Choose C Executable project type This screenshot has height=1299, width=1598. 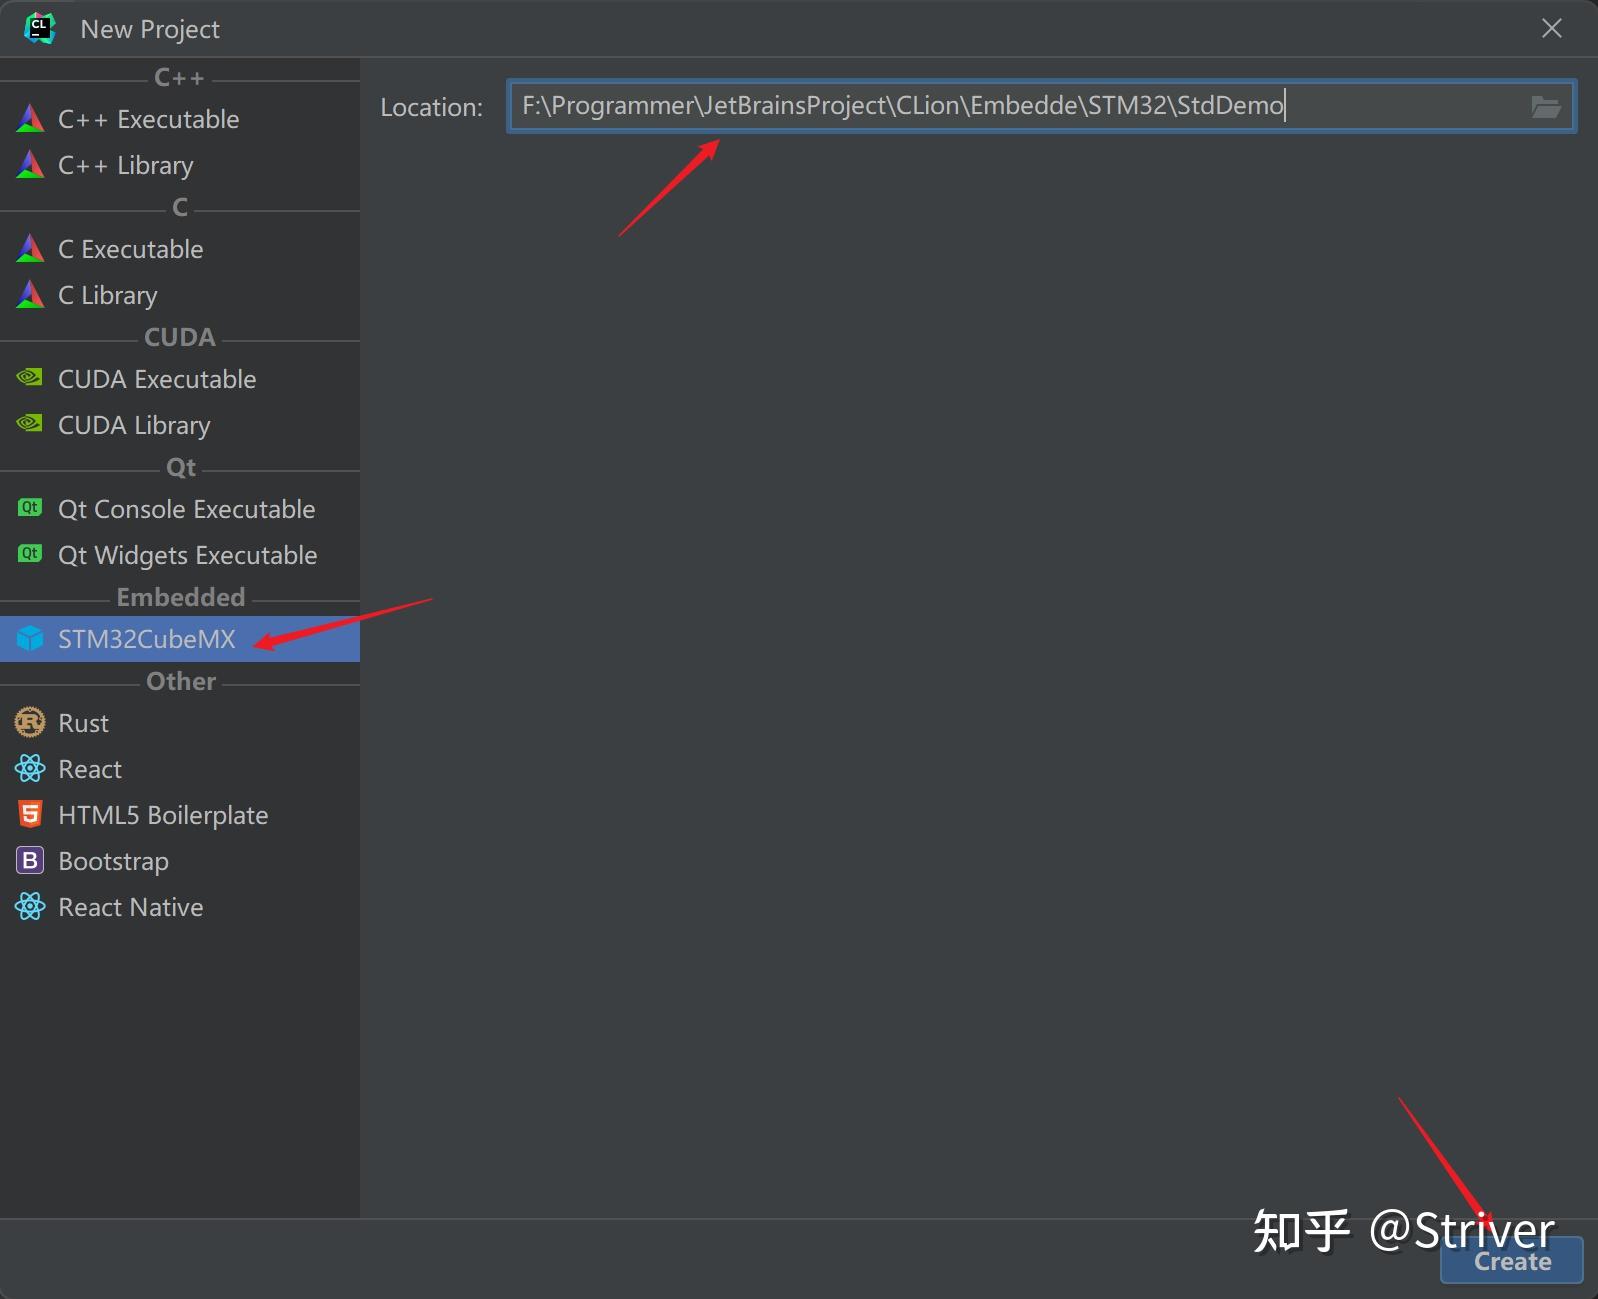coord(180,249)
